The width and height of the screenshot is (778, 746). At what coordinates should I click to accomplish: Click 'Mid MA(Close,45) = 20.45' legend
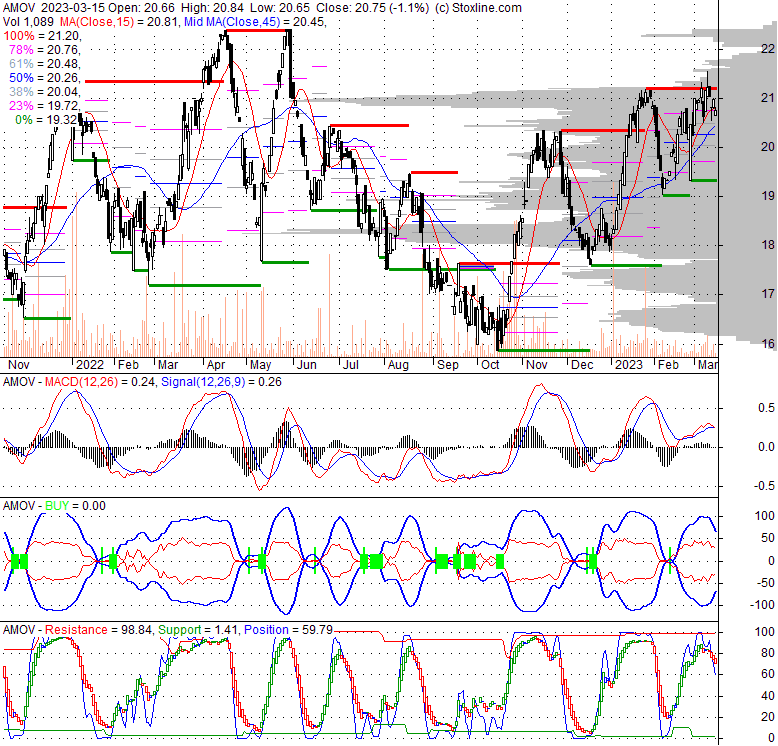254,22
